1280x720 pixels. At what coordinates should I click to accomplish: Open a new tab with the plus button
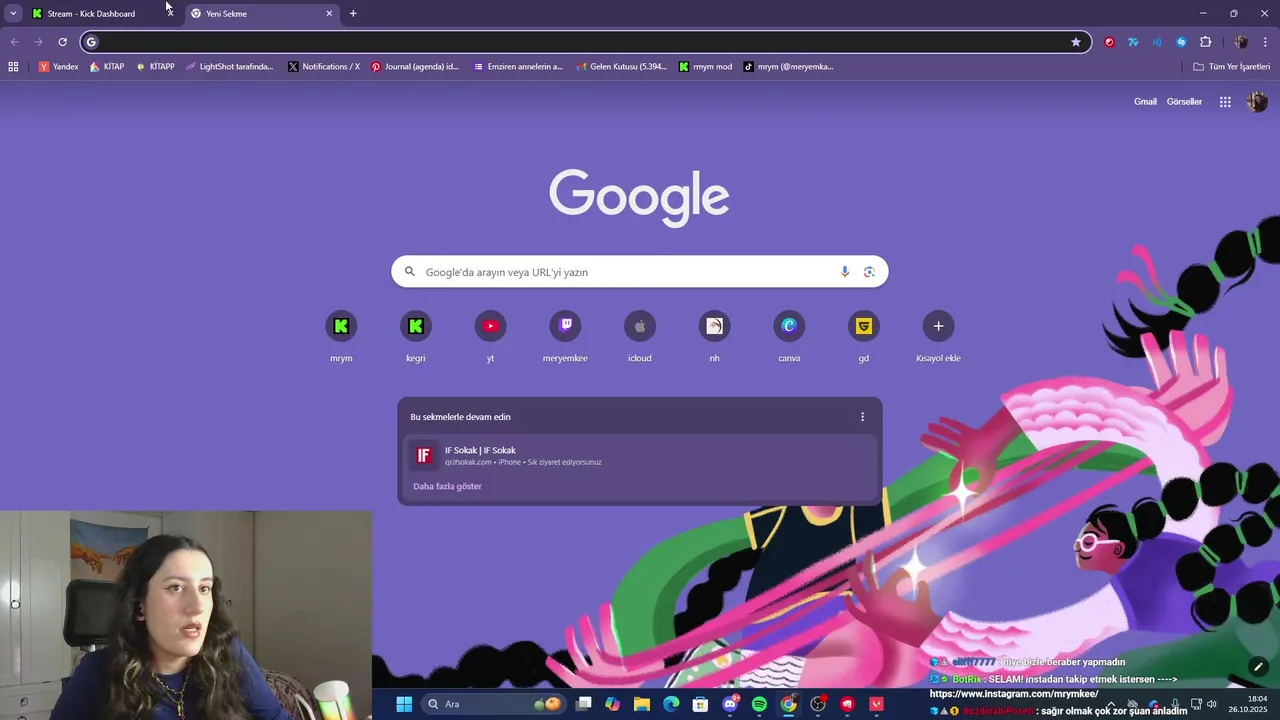(x=353, y=14)
